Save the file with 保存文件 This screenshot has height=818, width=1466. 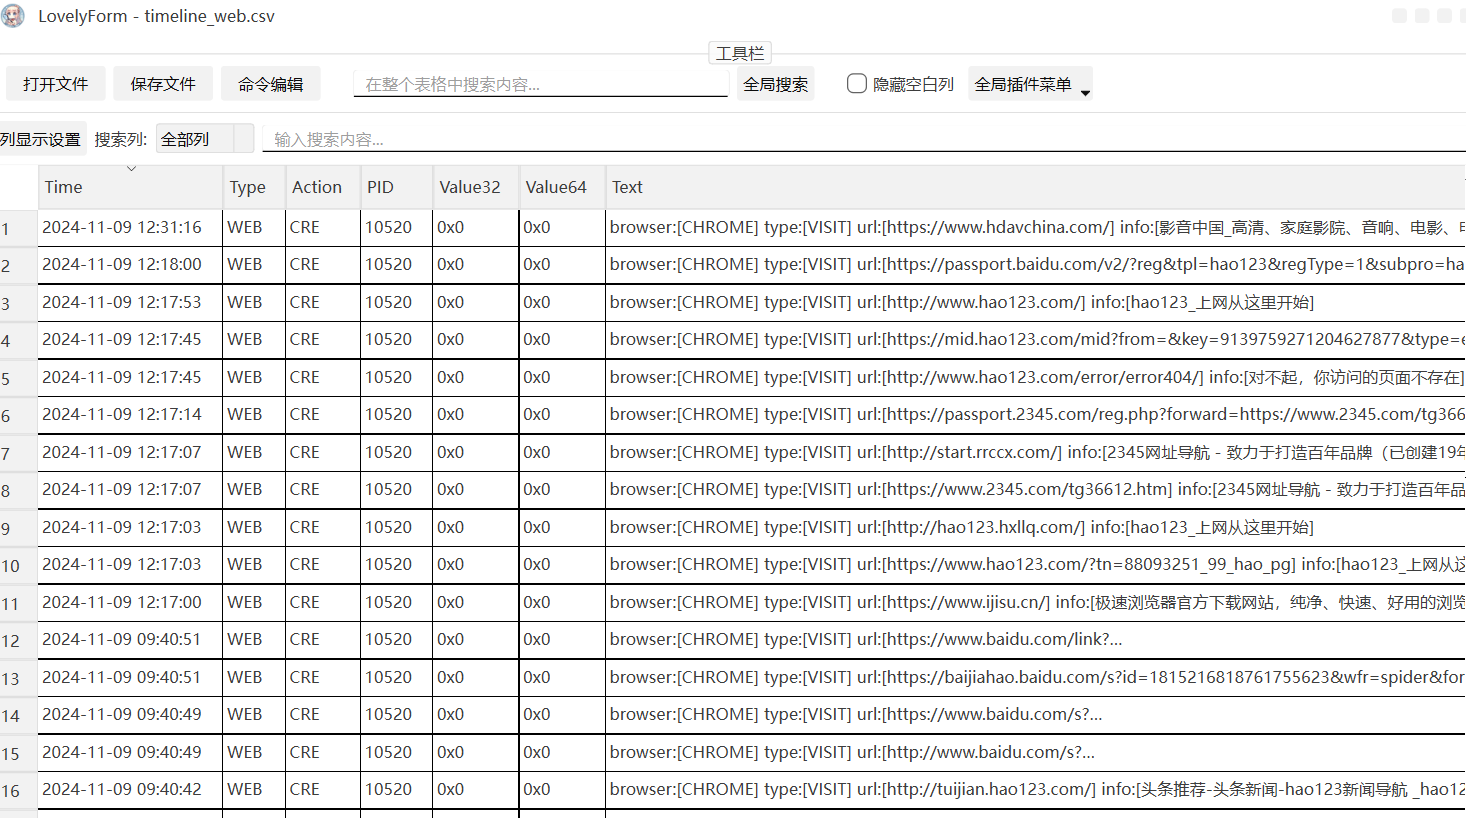tap(162, 84)
